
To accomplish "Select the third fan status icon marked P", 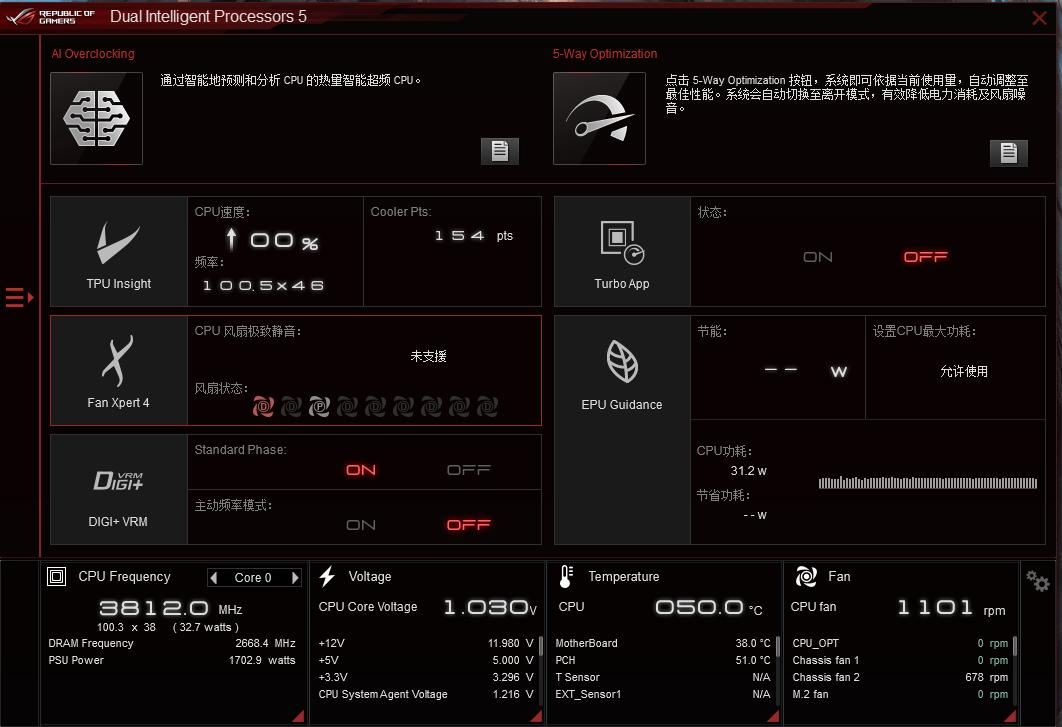I will [x=319, y=407].
